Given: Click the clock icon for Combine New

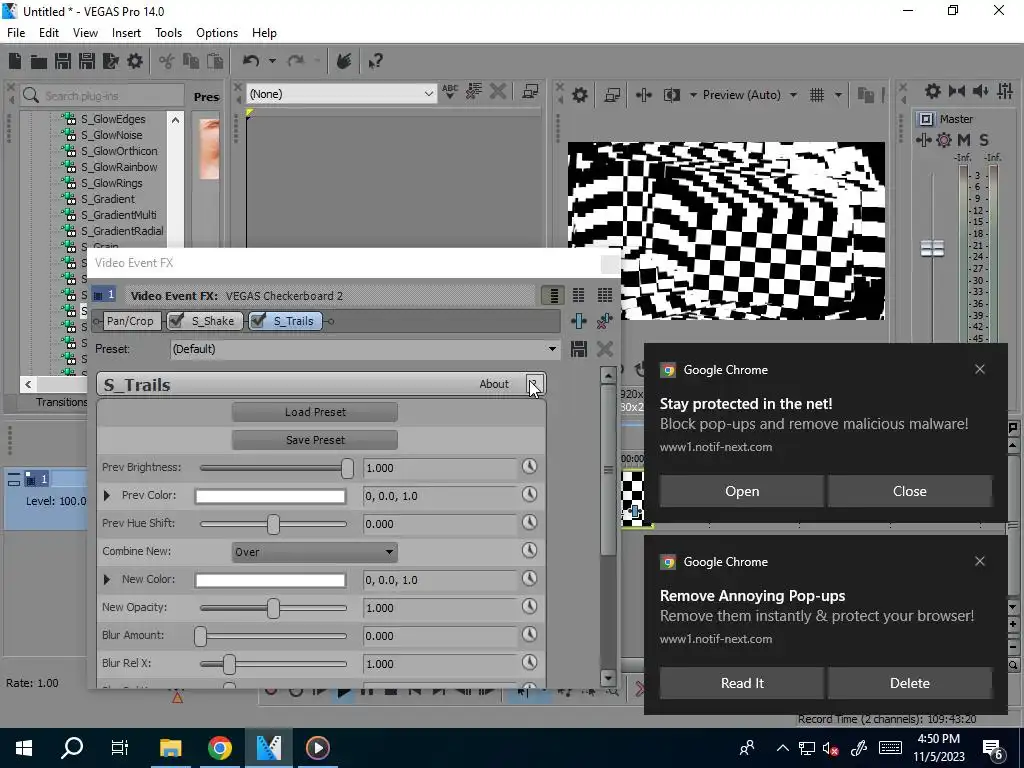Looking at the screenshot, I should (x=530, y=551).
